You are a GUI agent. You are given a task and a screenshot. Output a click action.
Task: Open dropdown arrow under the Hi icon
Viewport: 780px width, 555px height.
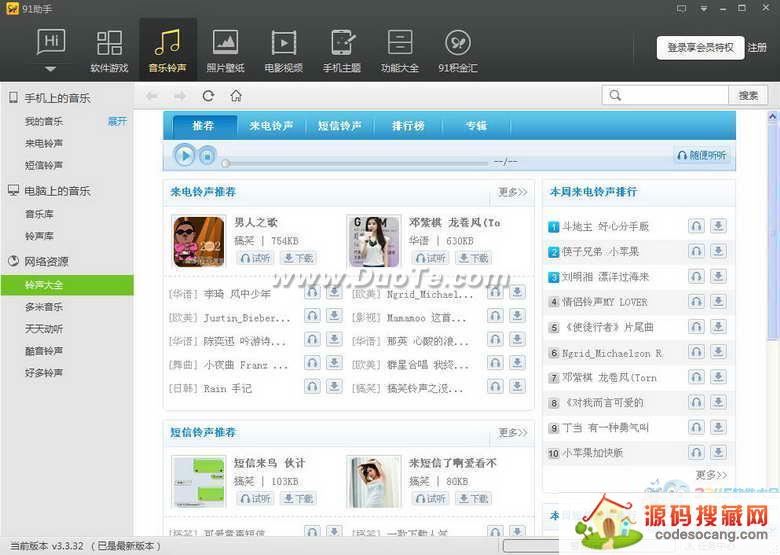point(51,69)
